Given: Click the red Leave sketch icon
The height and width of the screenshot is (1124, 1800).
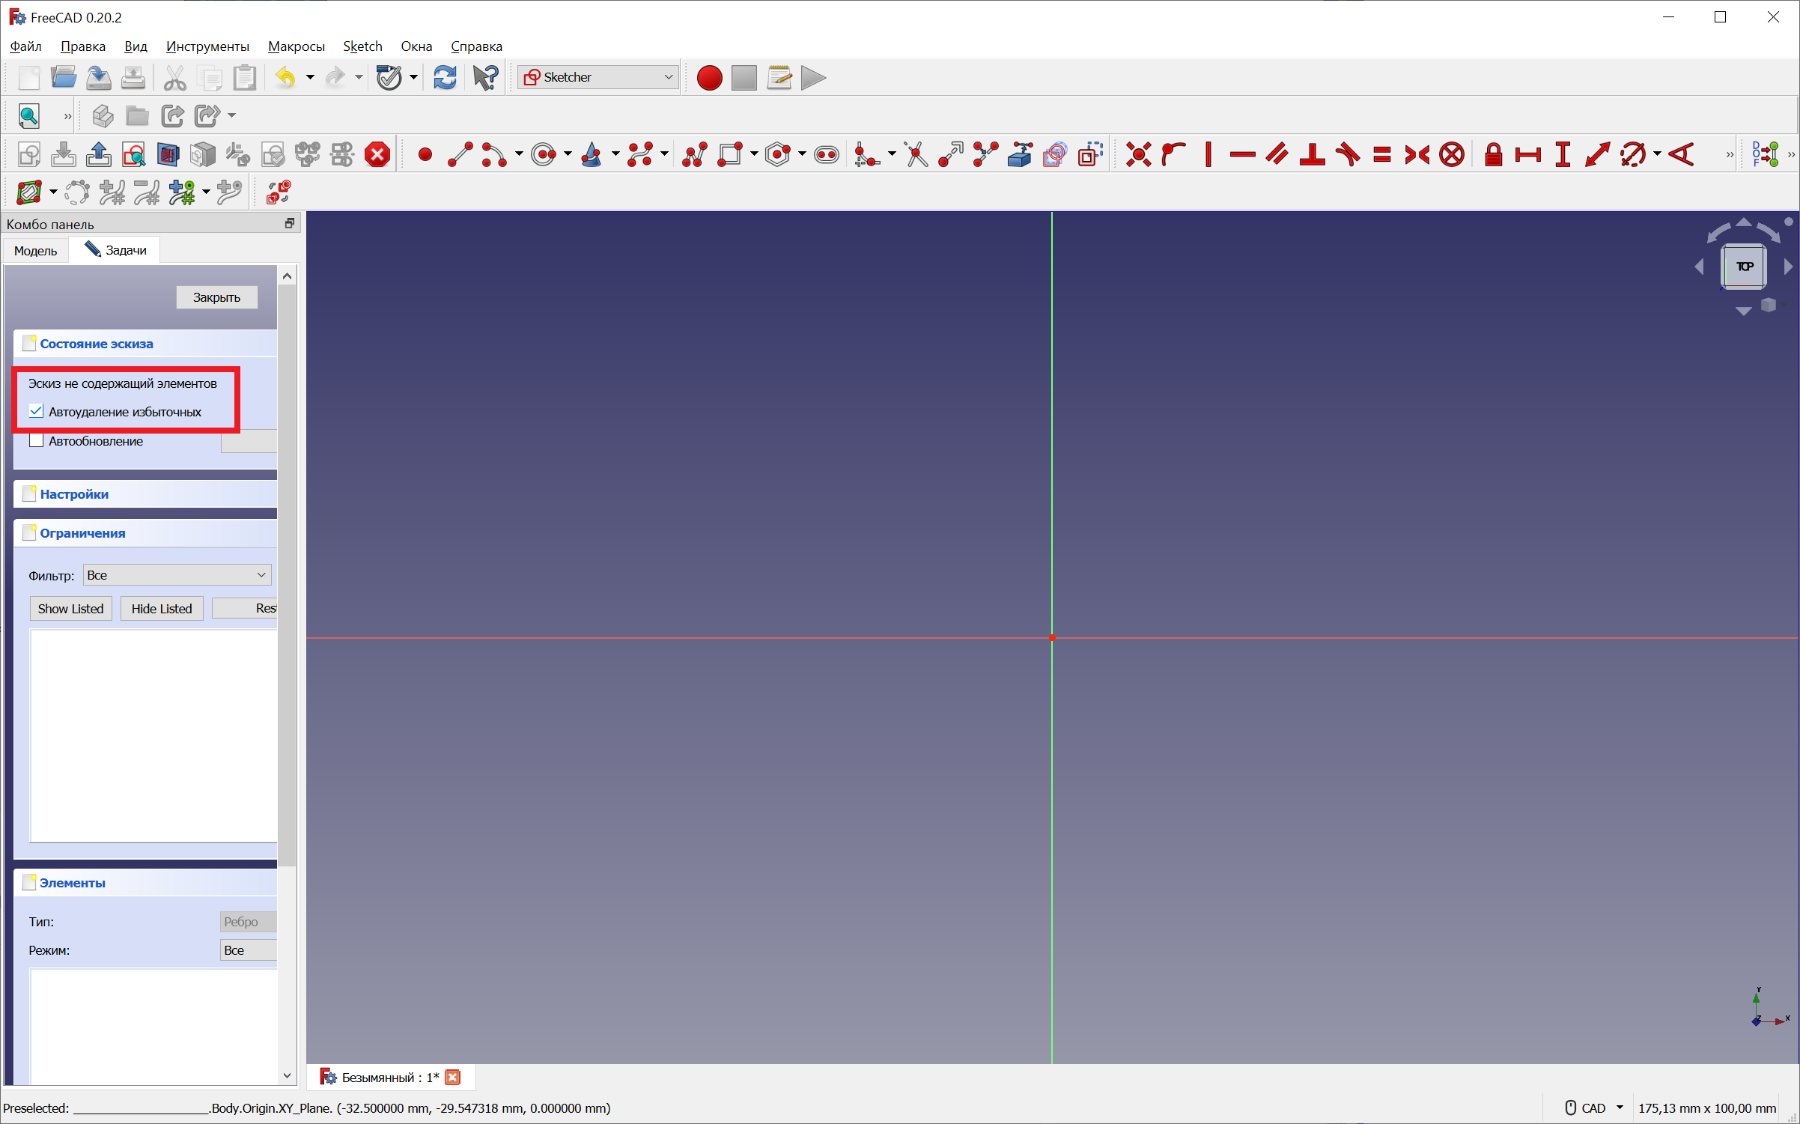Looking at the screenshot, I should pyautogui.click(x=377, y=154).
